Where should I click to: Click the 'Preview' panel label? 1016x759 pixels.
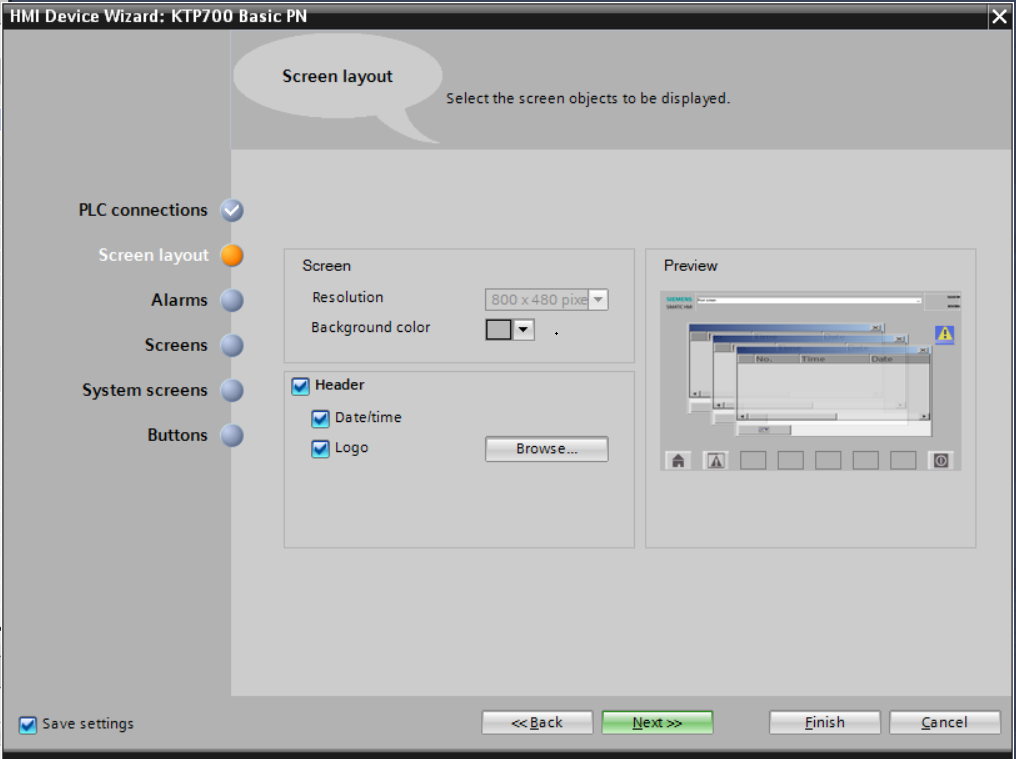tap(691, 266)
